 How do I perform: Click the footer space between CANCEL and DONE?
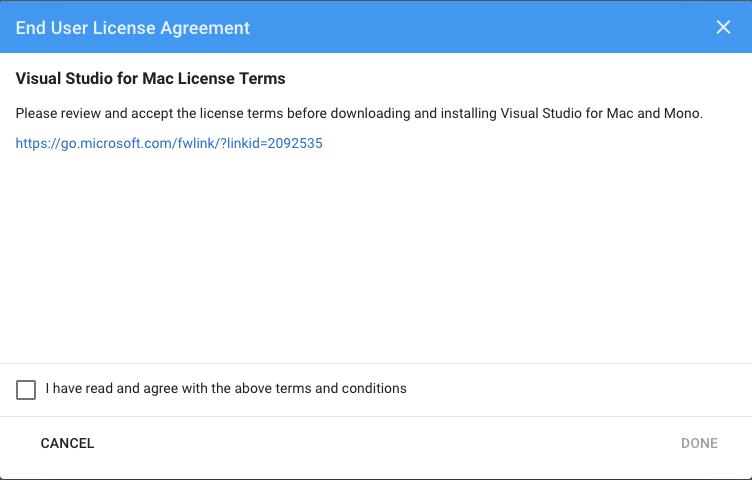point(388,443)
